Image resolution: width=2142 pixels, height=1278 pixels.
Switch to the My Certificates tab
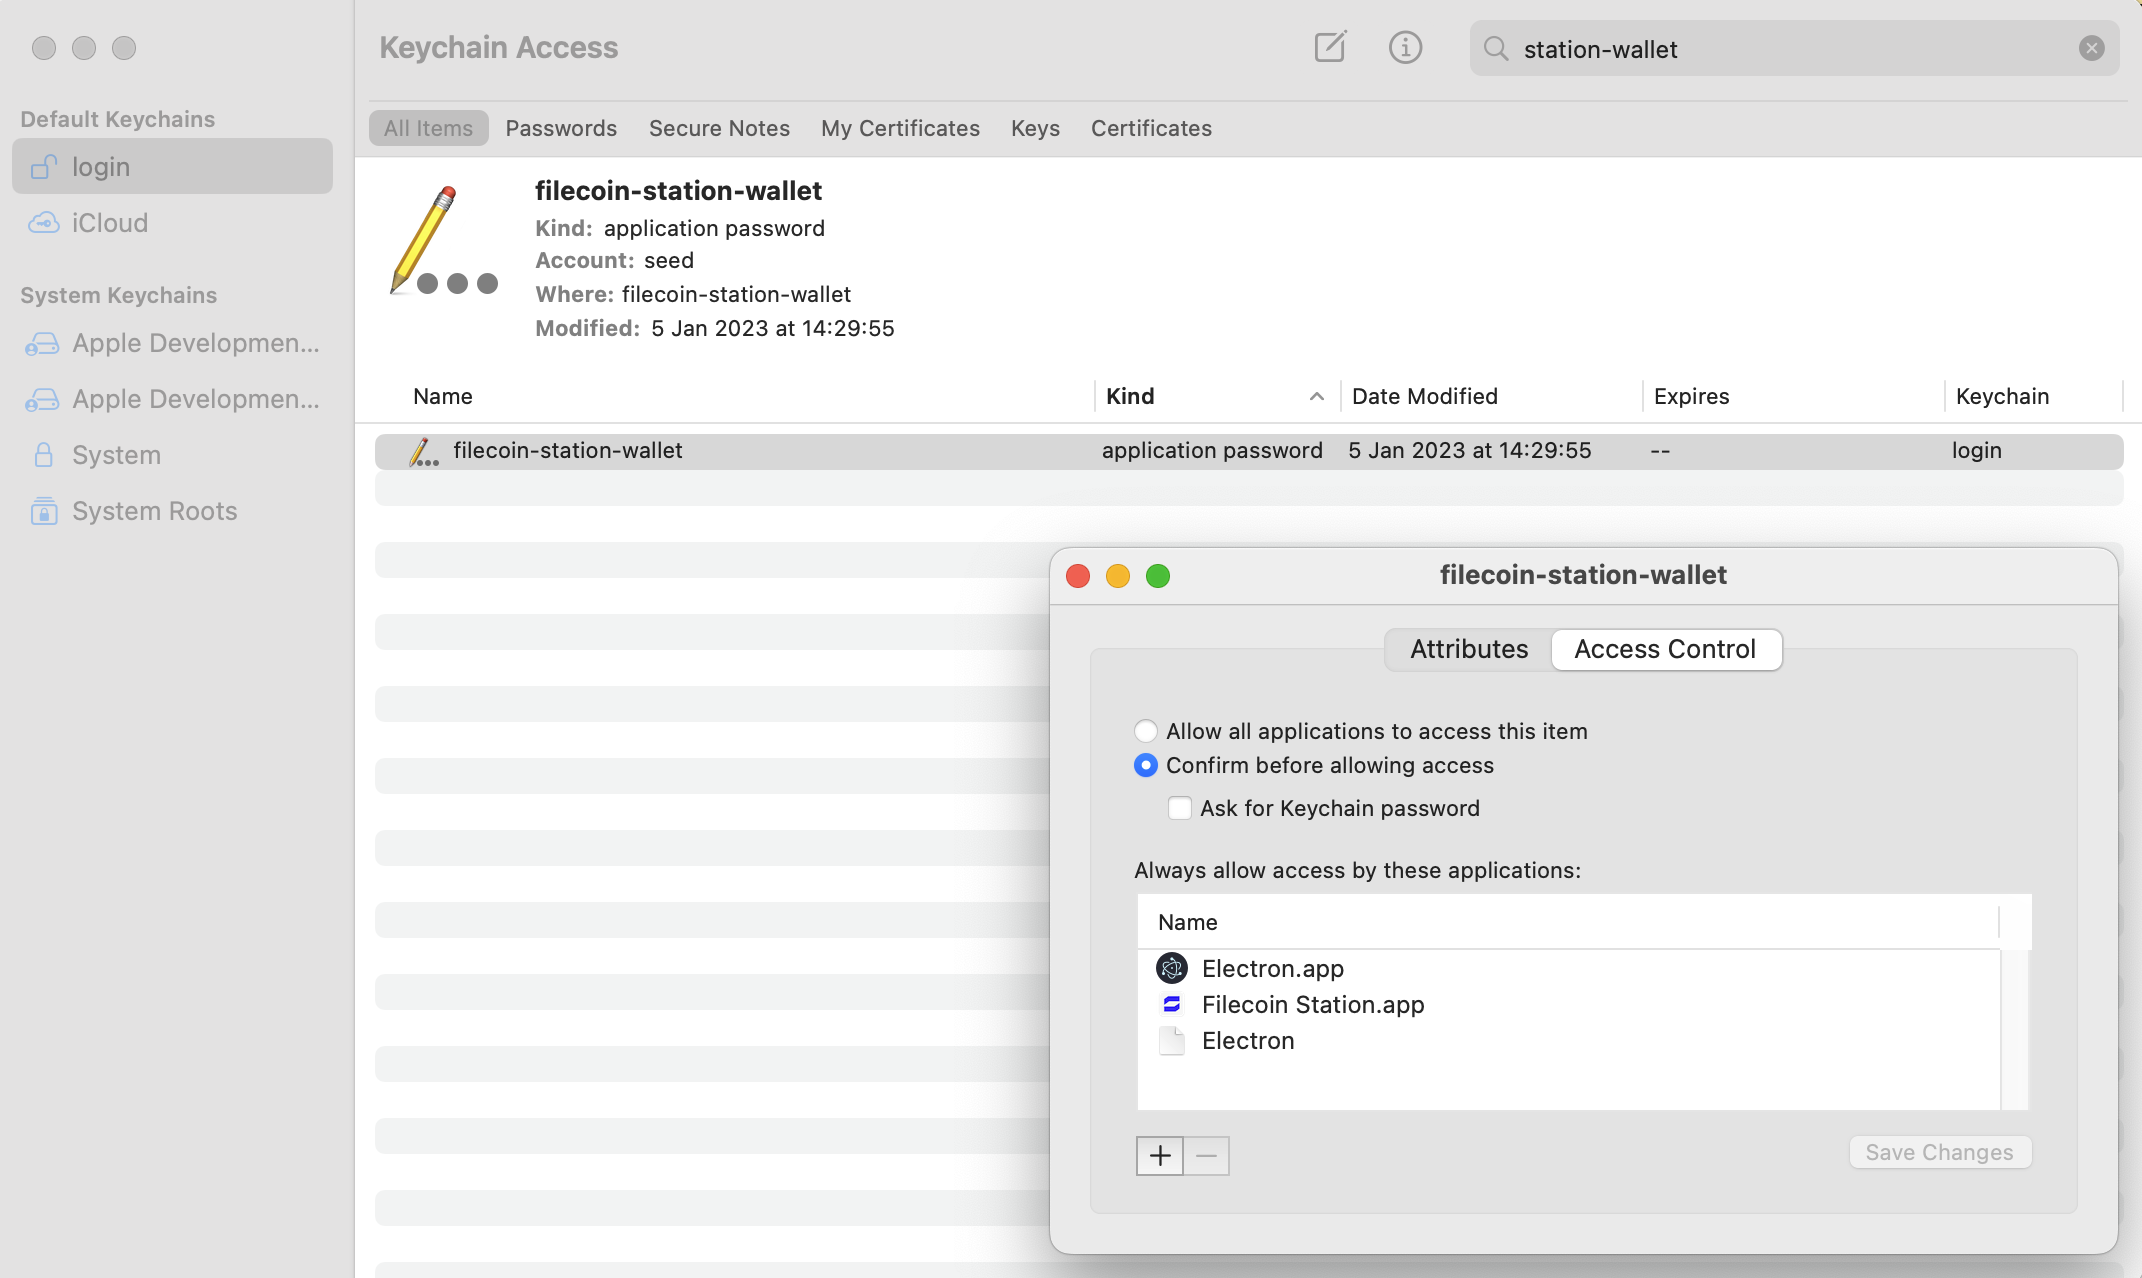coord(899,128)
